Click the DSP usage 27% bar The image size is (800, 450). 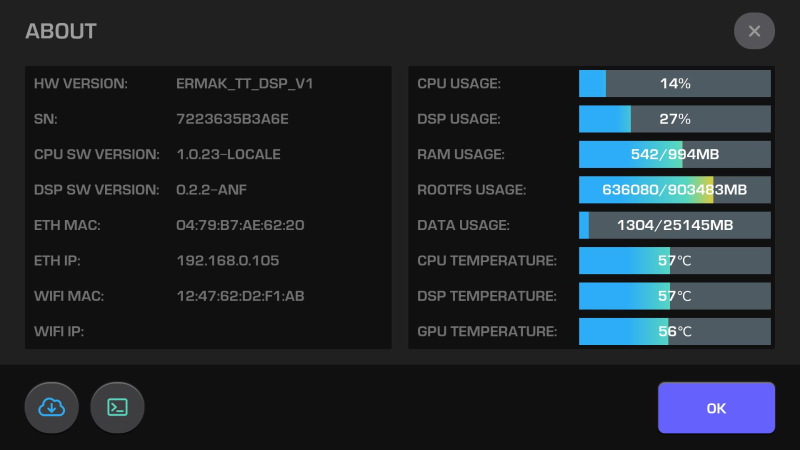[675, 119]
